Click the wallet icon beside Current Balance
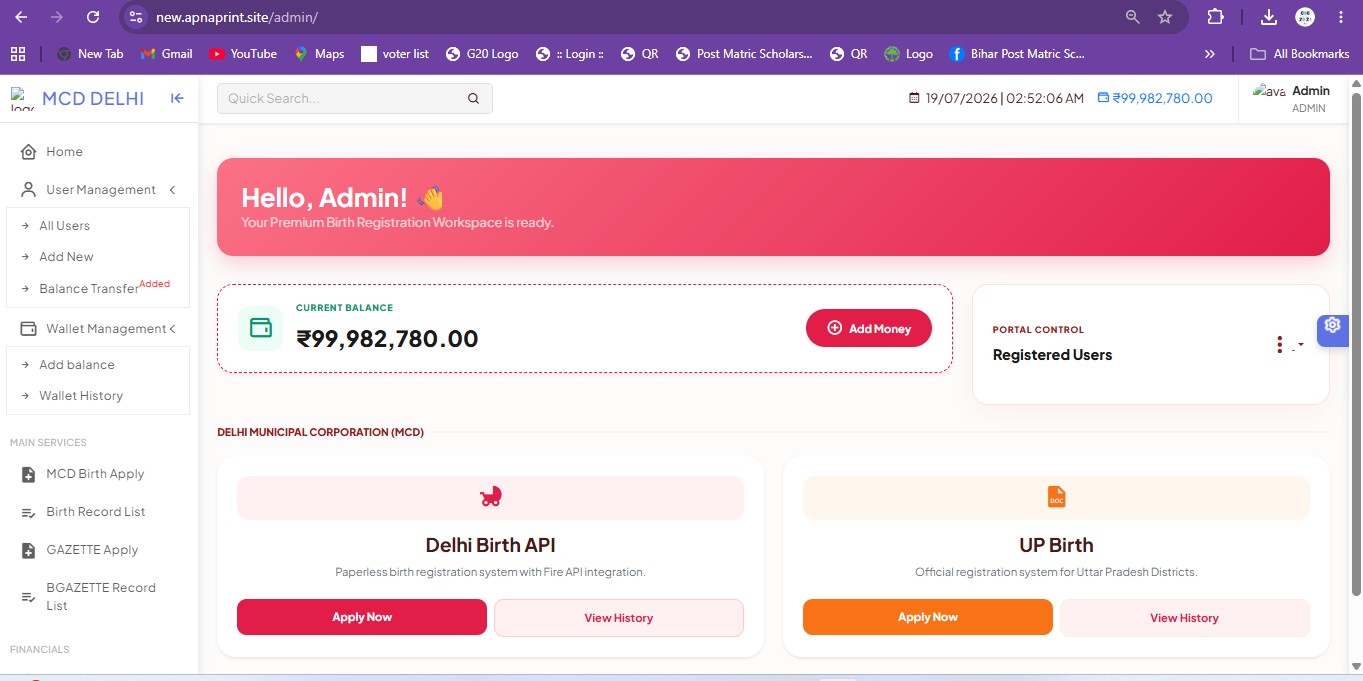1363x681 pixels. coord(261,328)
